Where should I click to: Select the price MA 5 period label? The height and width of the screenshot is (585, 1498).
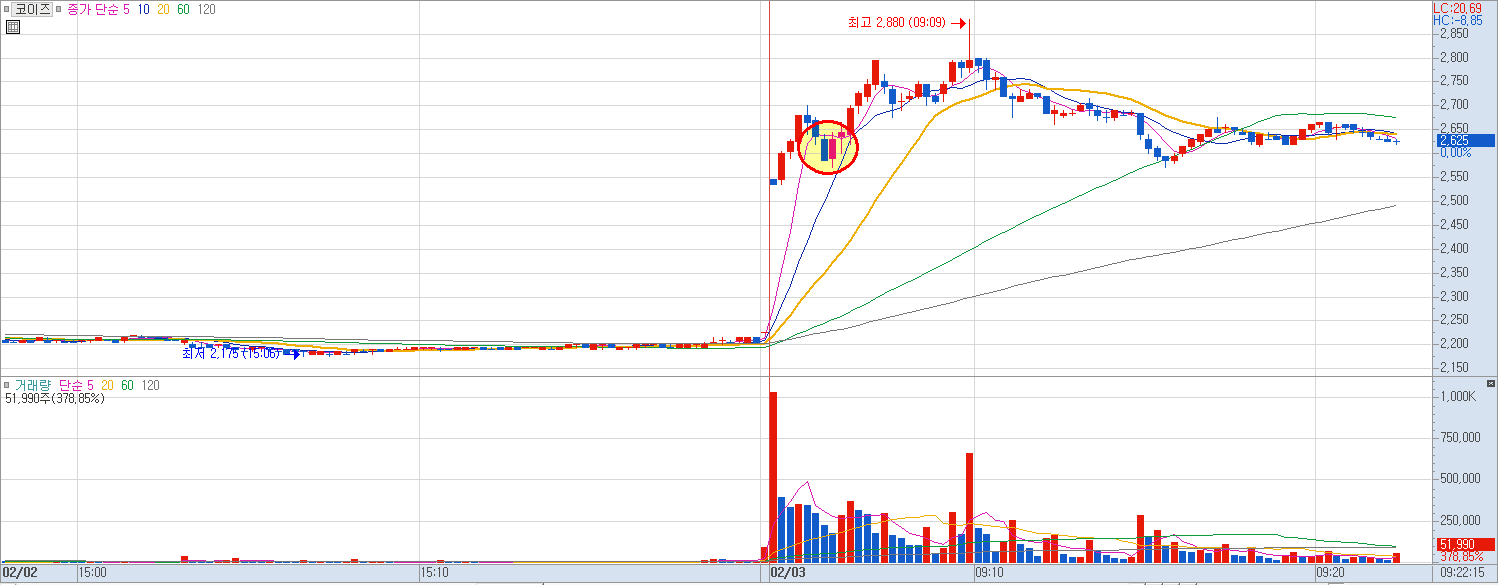point(126,9)
